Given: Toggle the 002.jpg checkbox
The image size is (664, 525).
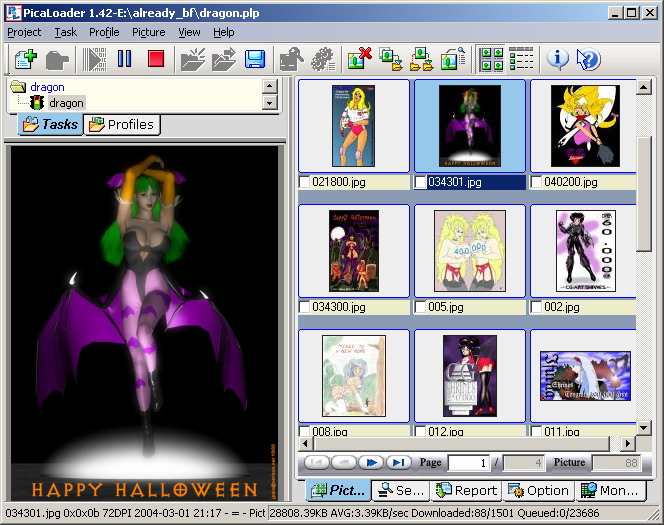Looking at the screenshot, I should (x=537, y=307).
